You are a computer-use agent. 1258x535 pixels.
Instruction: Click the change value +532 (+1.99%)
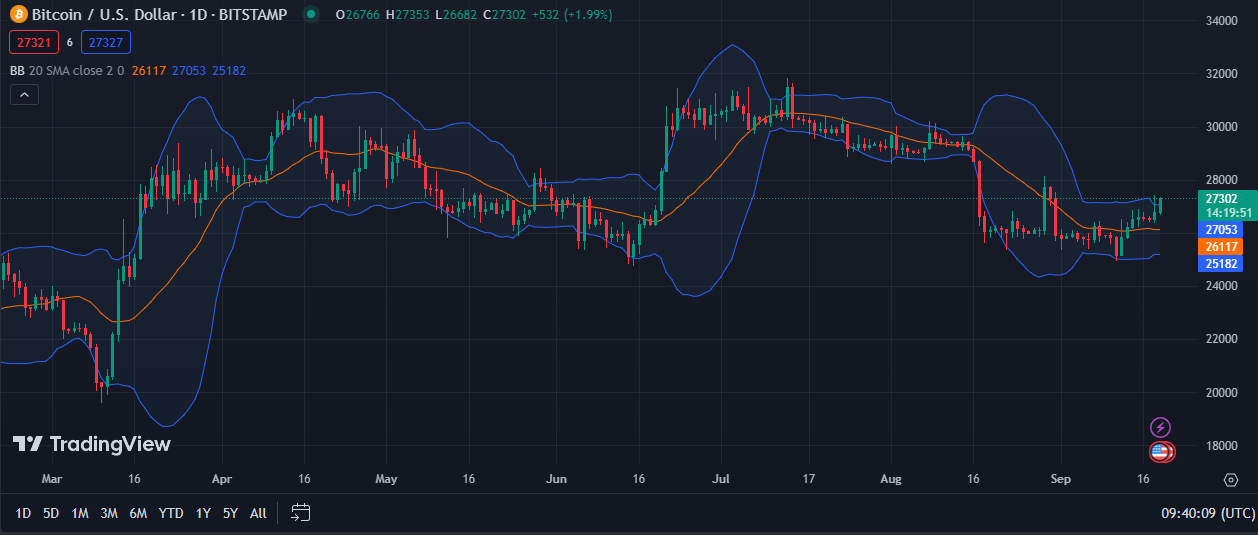(570, 15)
